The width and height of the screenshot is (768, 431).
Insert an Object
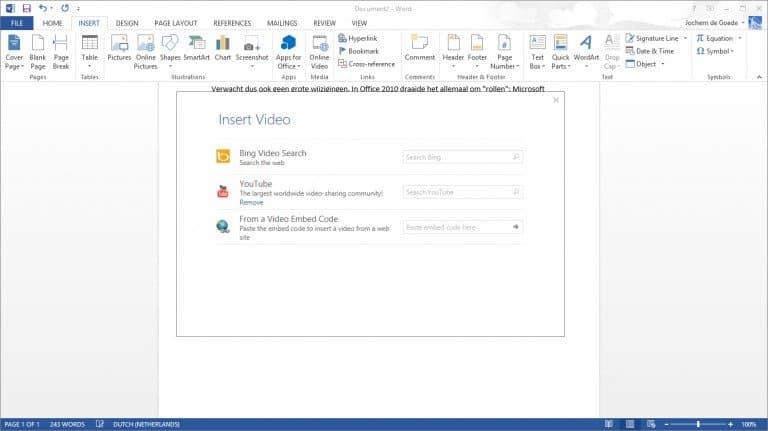pyautogui.click(x=641, y=64)
